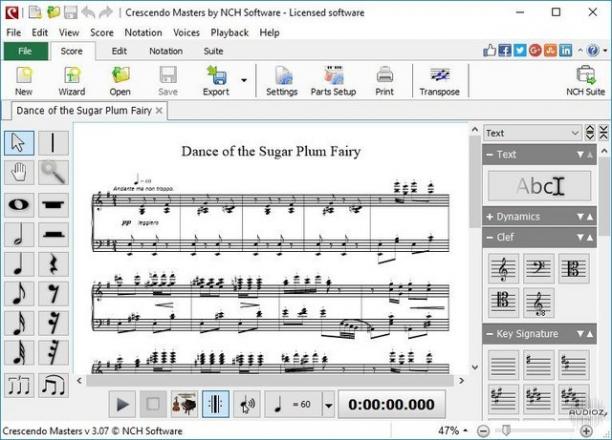Stop playback
612x440 pixels.
click(153, 404)
